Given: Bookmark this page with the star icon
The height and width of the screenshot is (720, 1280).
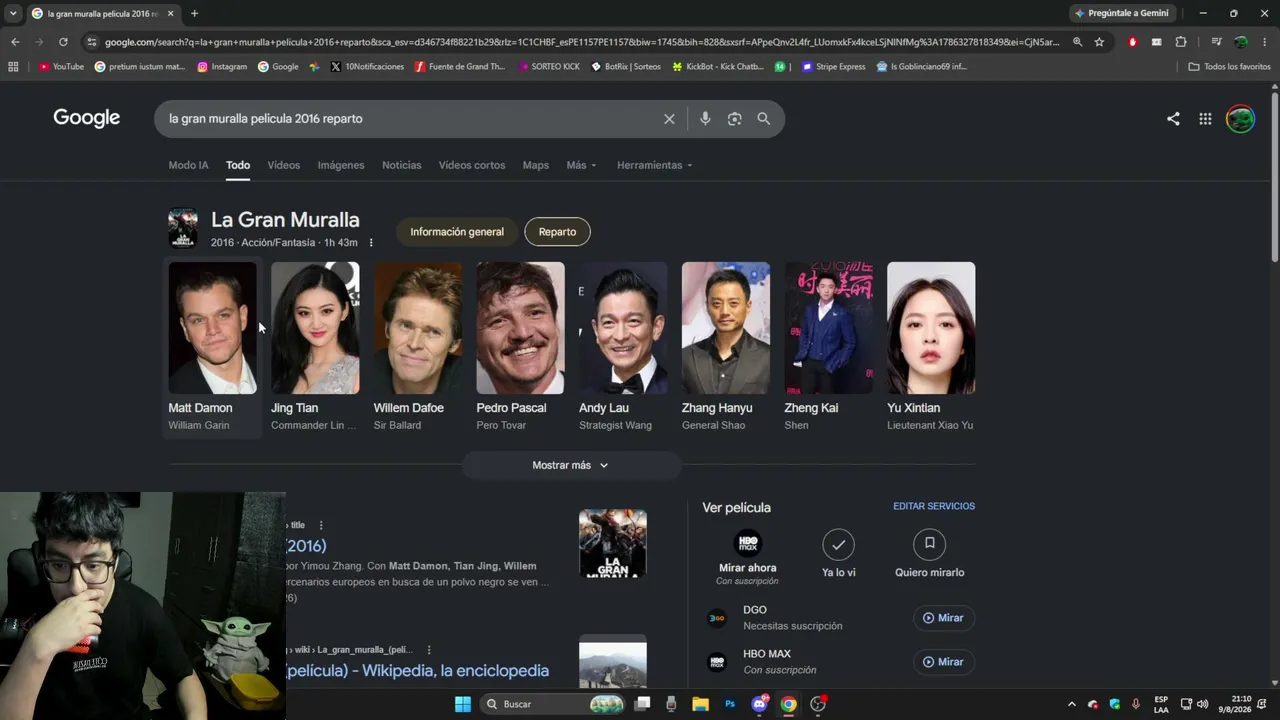Looking at the screenshot, I should click(1099, 42).
